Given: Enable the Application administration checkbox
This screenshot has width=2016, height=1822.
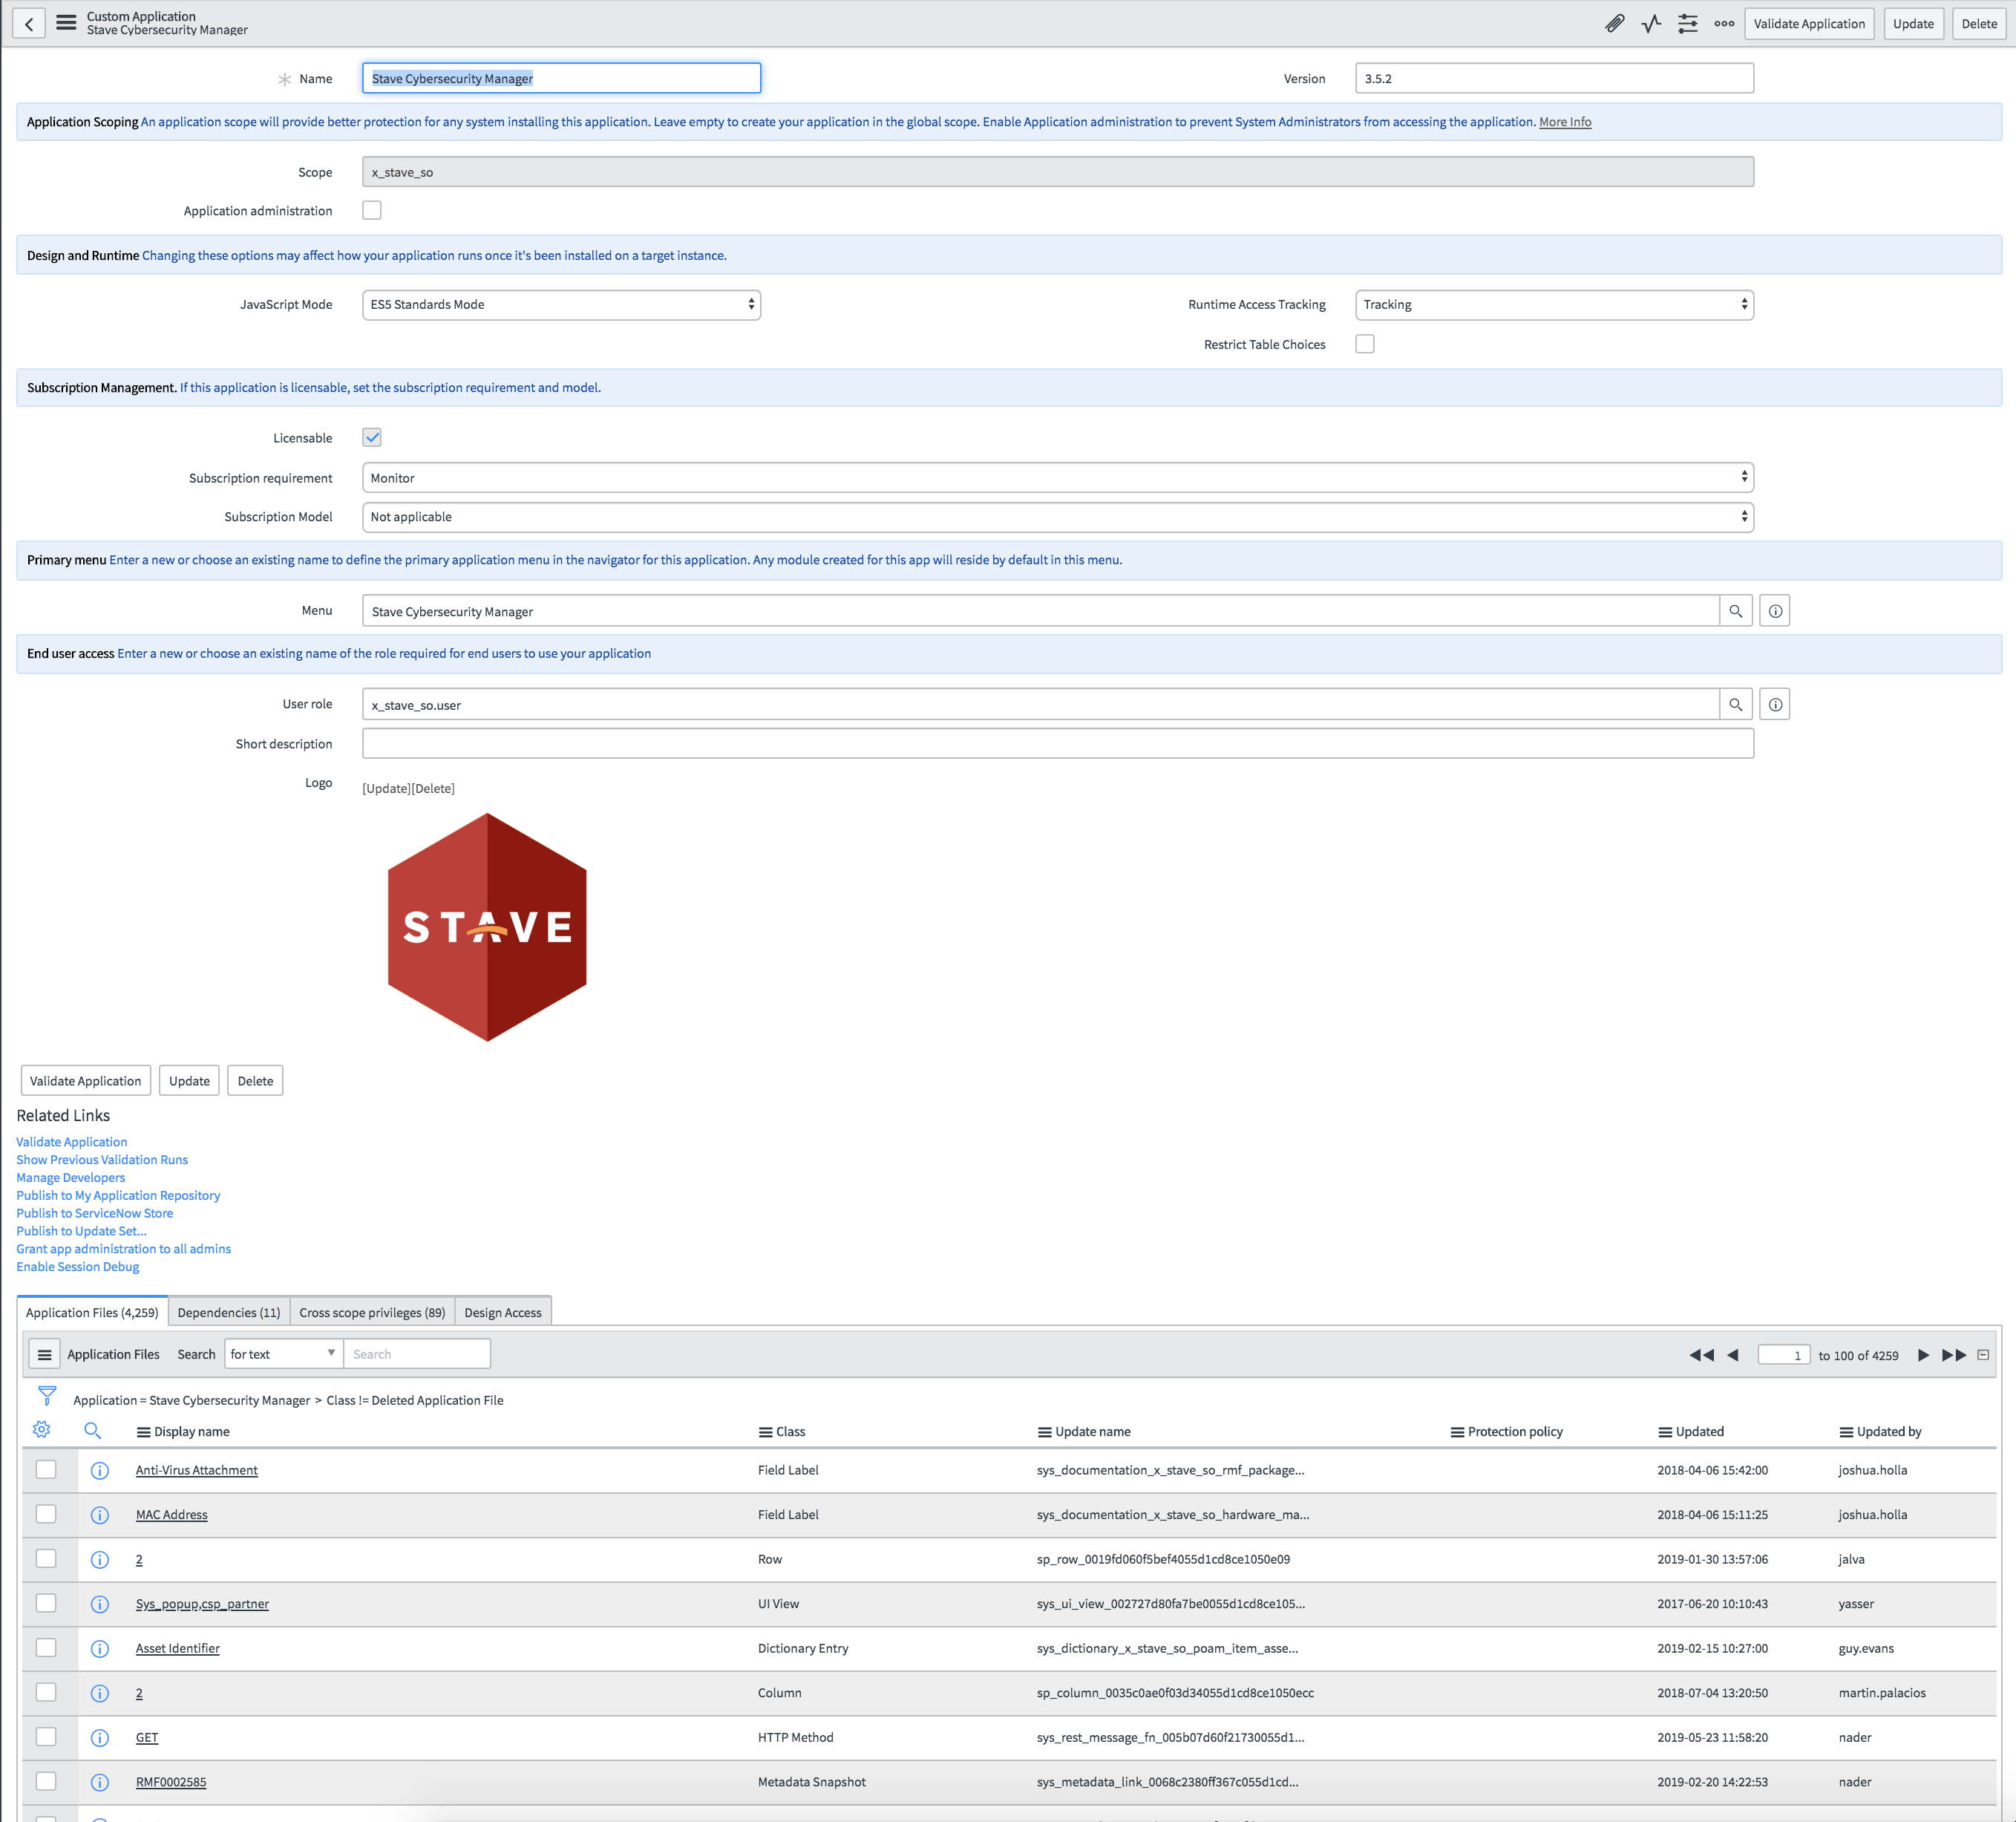Looking at the screenshot, I should pyautogui.click(x=372, y=210).
